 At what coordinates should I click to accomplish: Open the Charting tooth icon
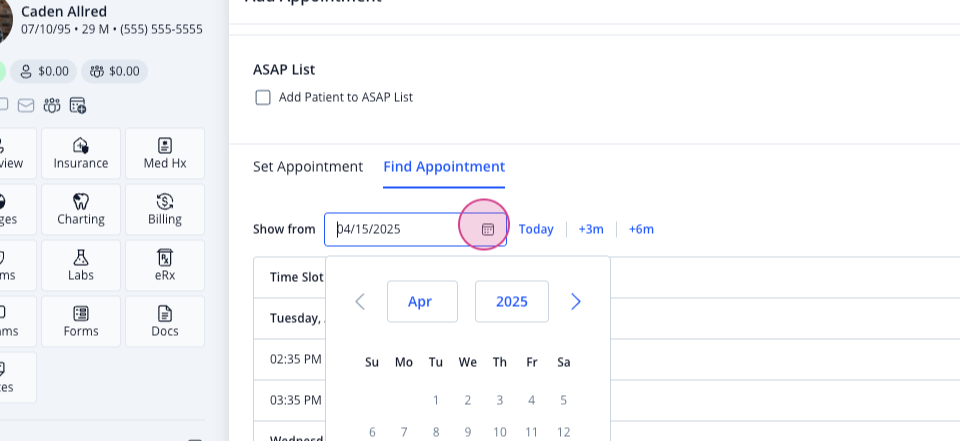pyautogui.click(x=81, y=201)
